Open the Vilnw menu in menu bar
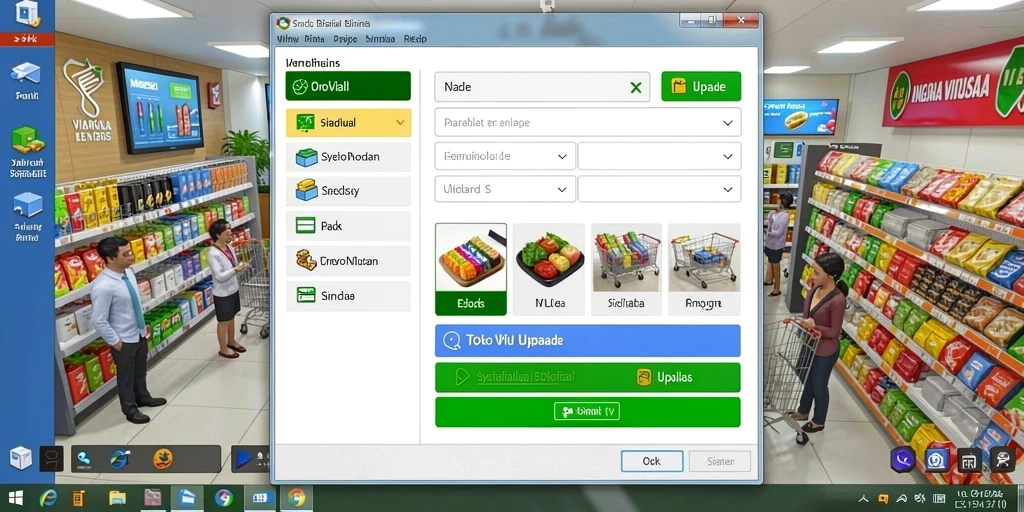The width and height of the screenshot is (1024, 512). [287, 39]
